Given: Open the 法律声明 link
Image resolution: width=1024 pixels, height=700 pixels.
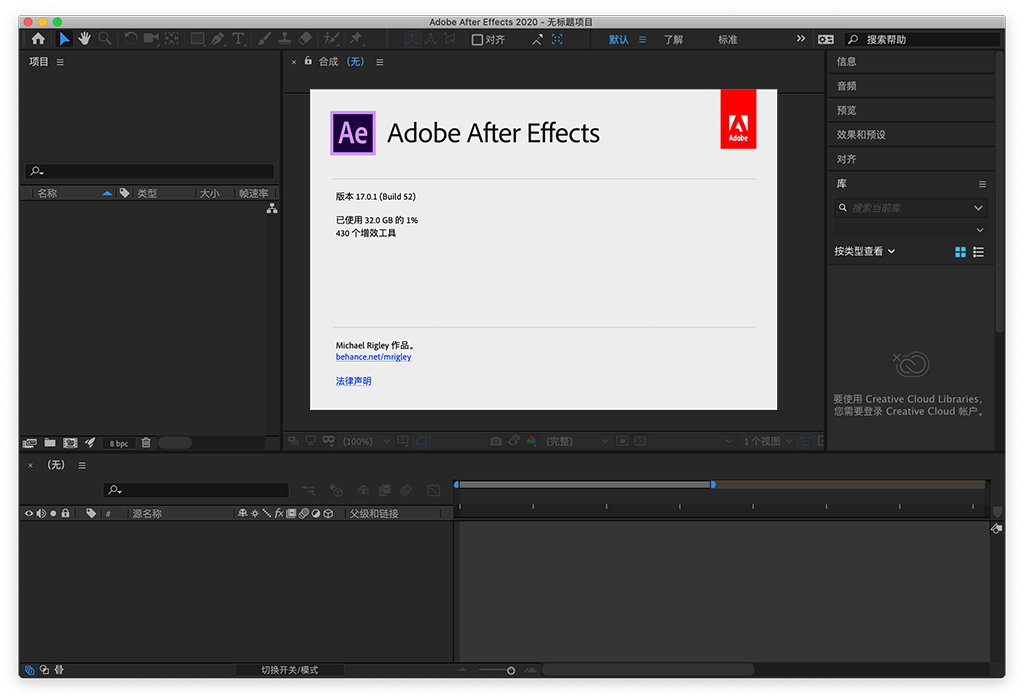Looking at the screenshot, I should (353, 381).
